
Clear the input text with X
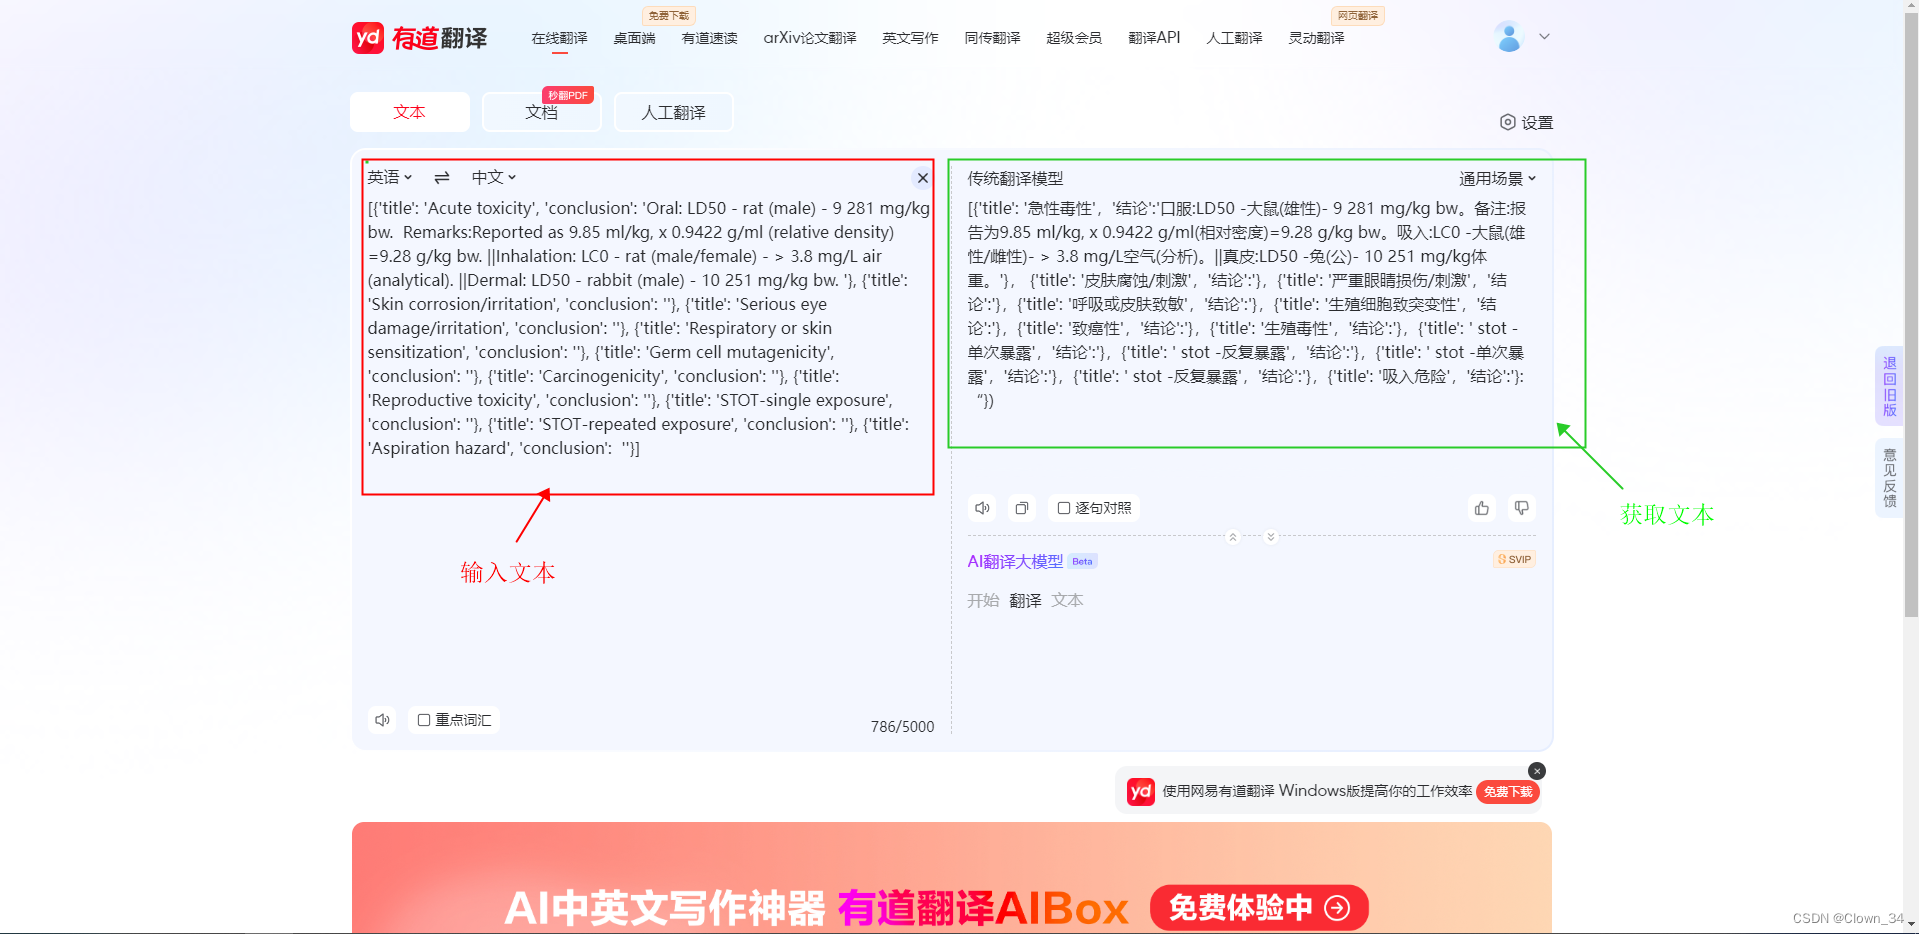pyautogui.click(x=921, y=178)
